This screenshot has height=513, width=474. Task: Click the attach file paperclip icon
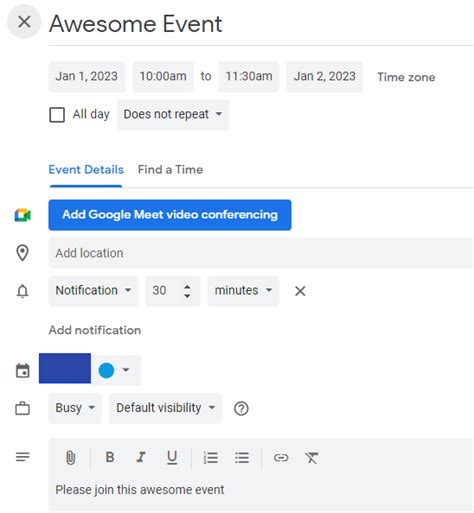[x=70, y=458]
